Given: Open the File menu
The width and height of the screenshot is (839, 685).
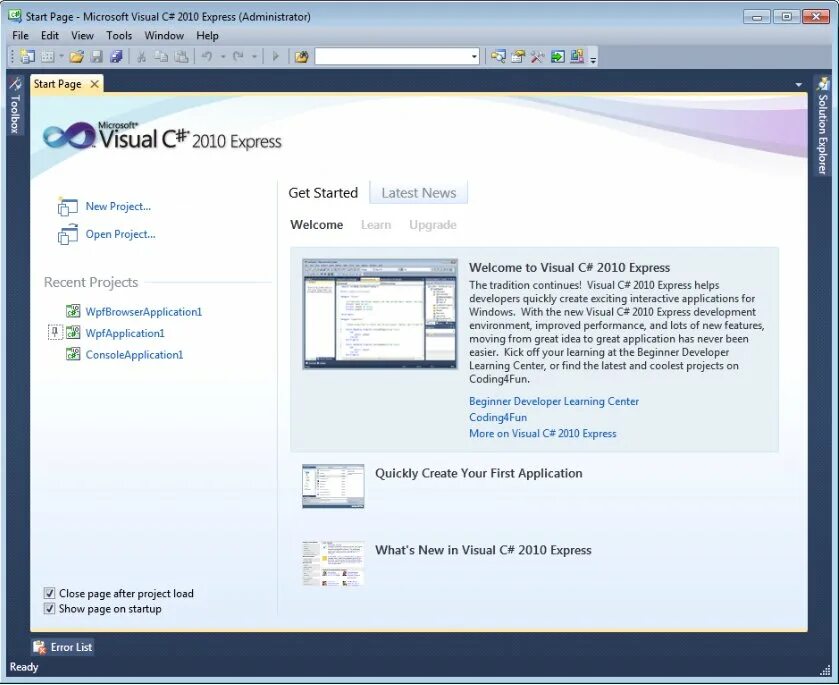Looking at the screenshot, I should 20,36.
